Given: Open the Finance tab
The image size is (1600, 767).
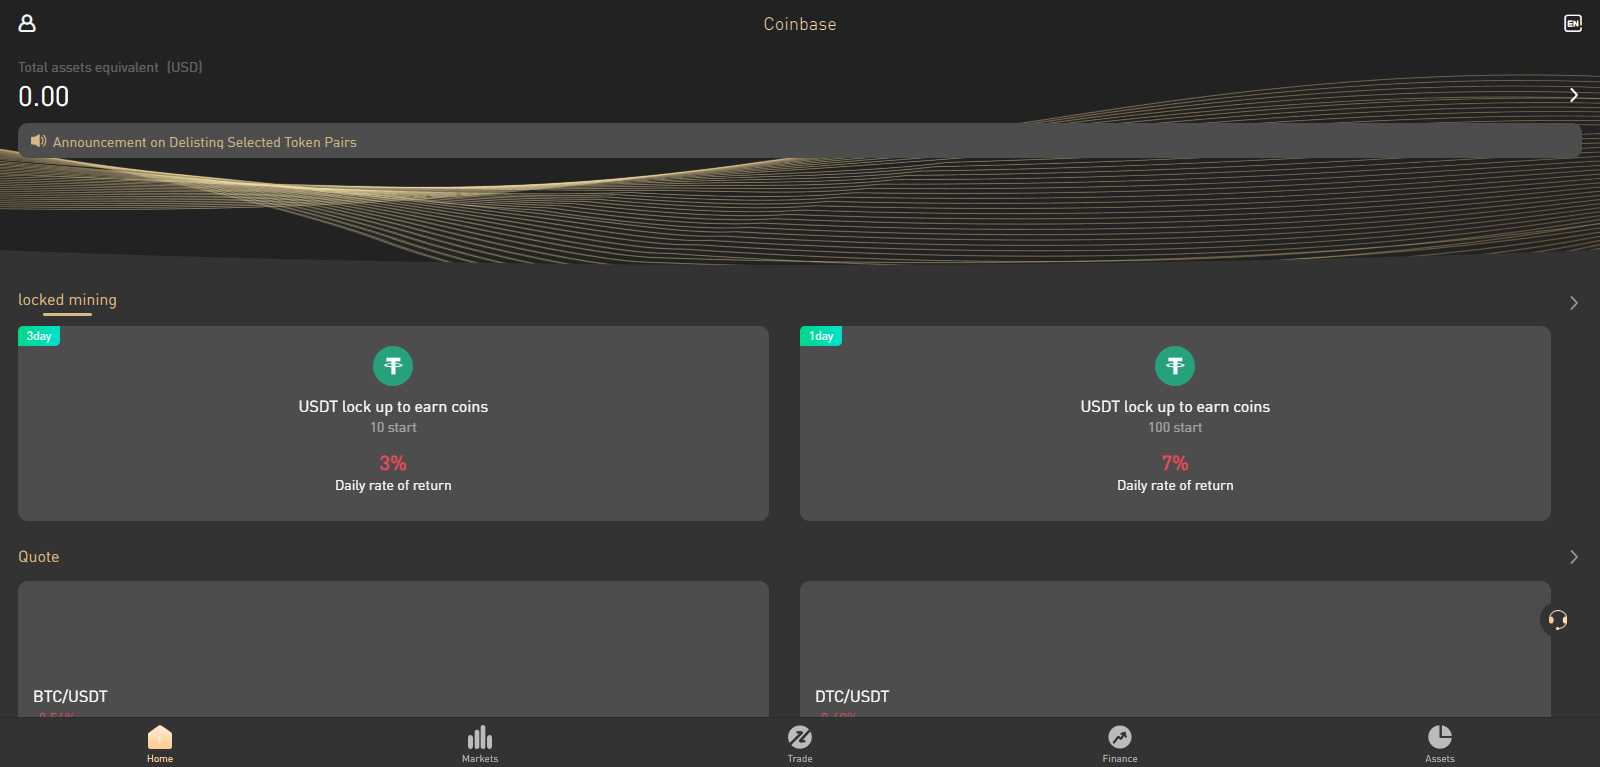Looking at the screenshot, I should pyautogui.click(x=1120, y=744).
